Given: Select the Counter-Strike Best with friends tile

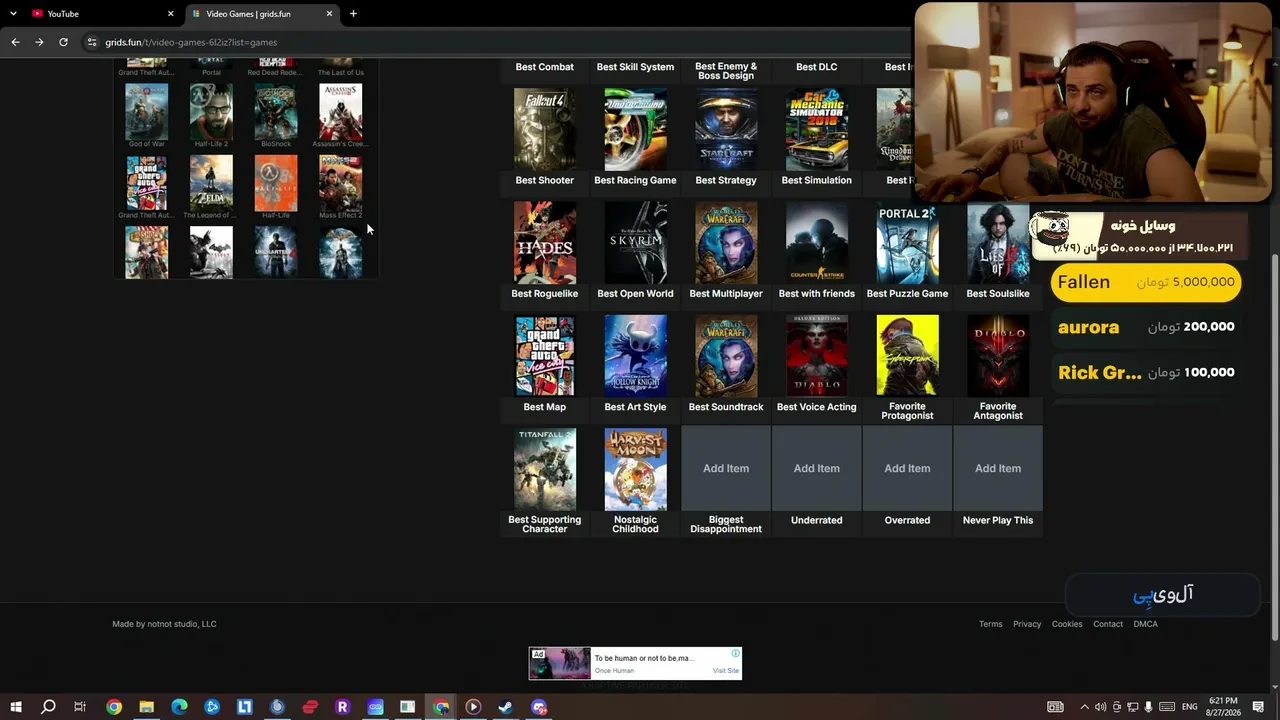Looking at the screenshot, I should [x=817, y=243].
